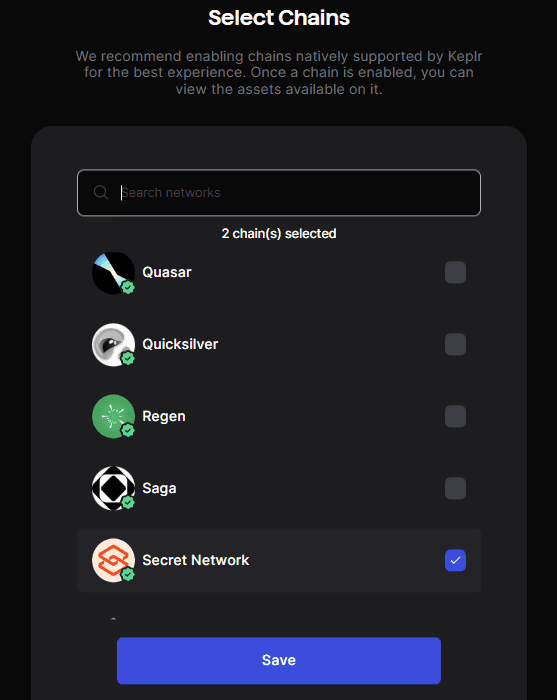
Task: Tick the Quicksilver checkbox
Action: [455, 344]
